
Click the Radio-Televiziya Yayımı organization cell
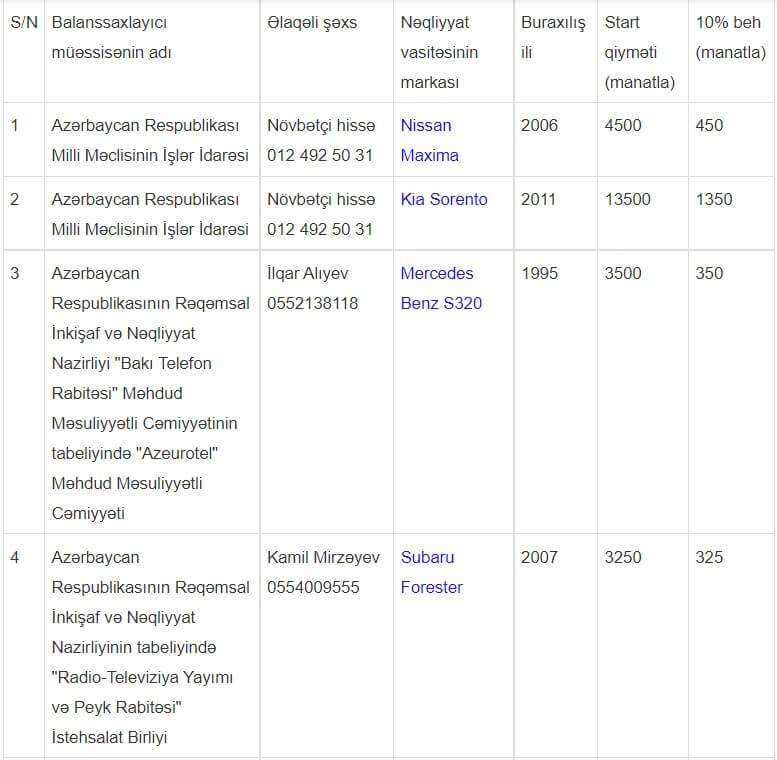click(150, 647)
